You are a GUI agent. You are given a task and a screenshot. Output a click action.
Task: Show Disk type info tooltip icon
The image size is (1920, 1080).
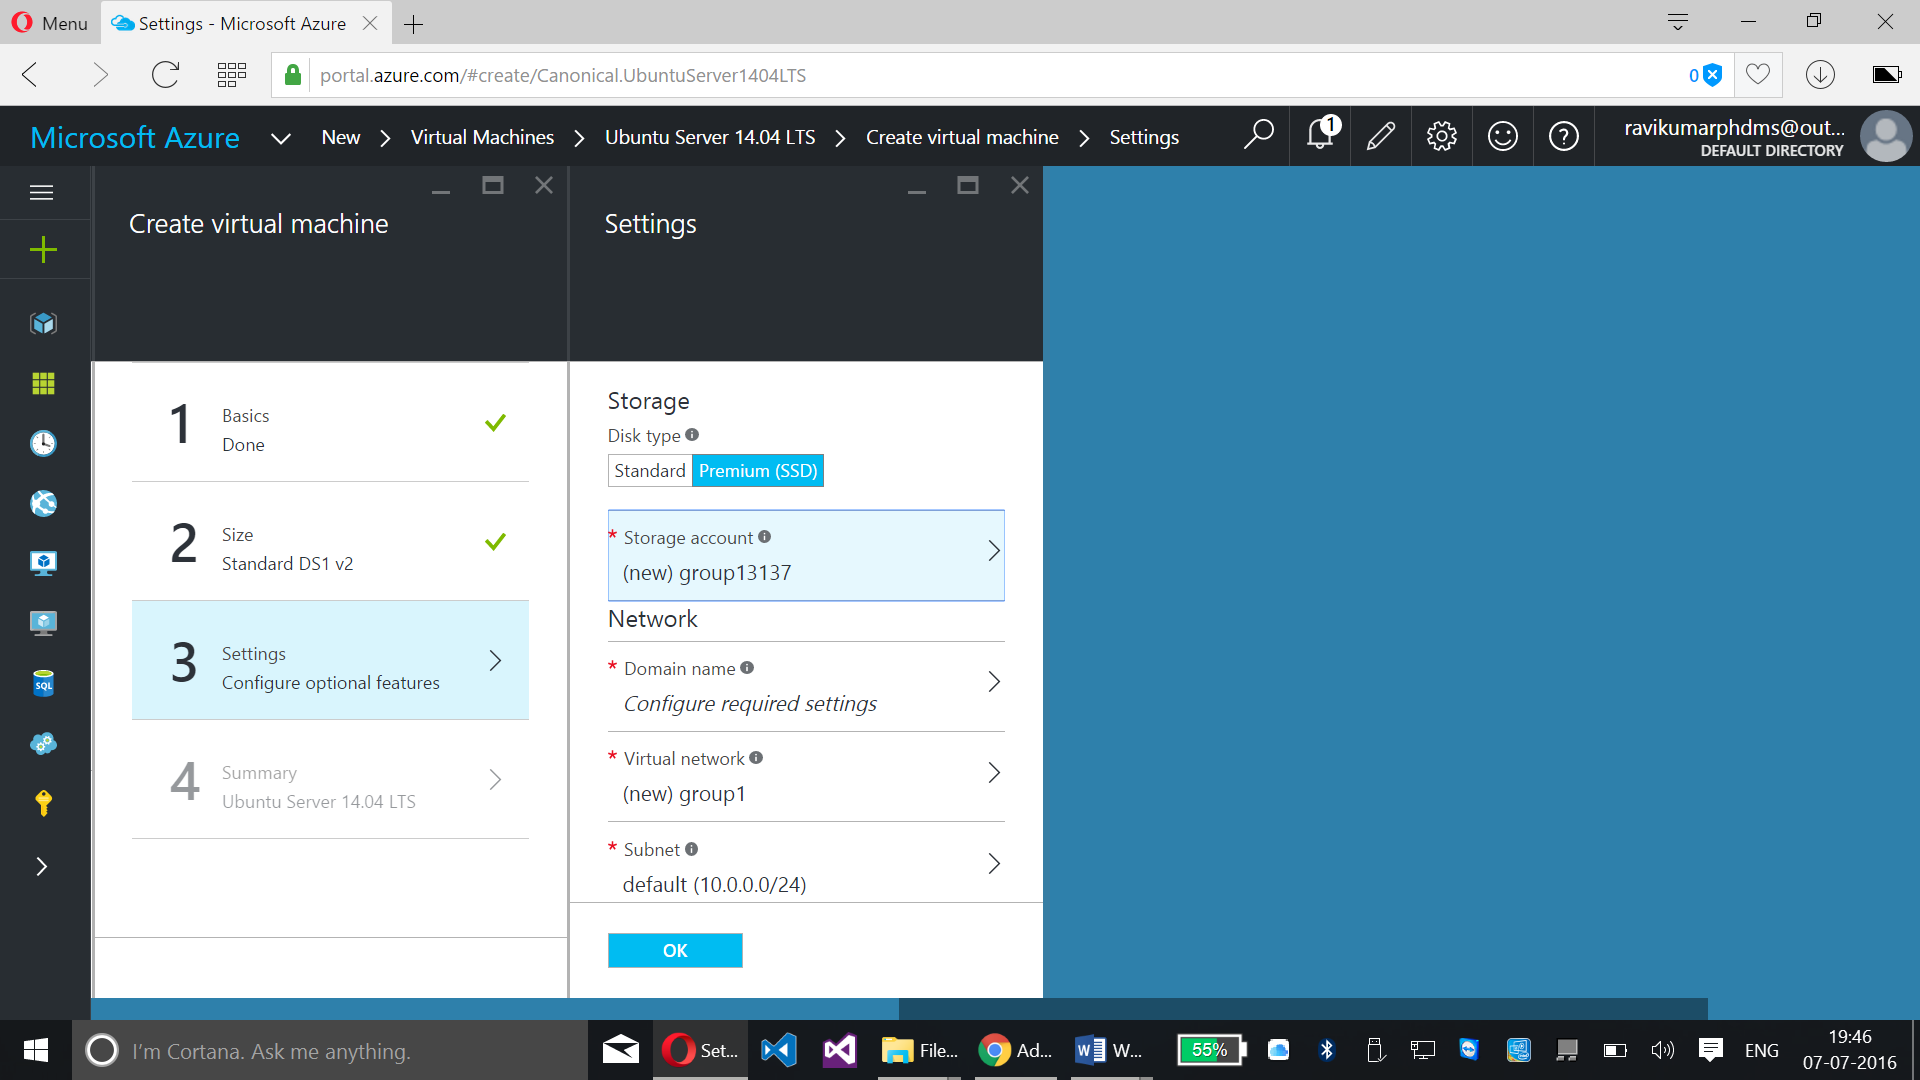pyautogui.click(x=692, y=435)
